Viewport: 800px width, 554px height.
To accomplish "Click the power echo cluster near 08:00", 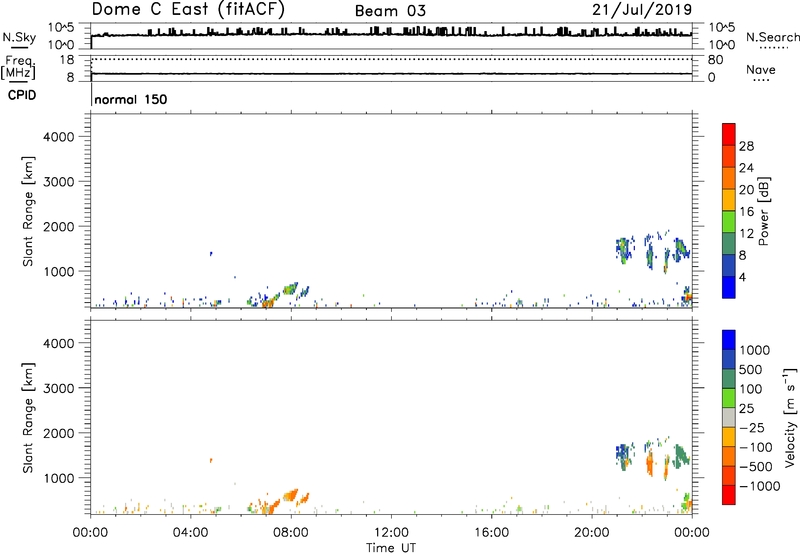I will 290,289.
